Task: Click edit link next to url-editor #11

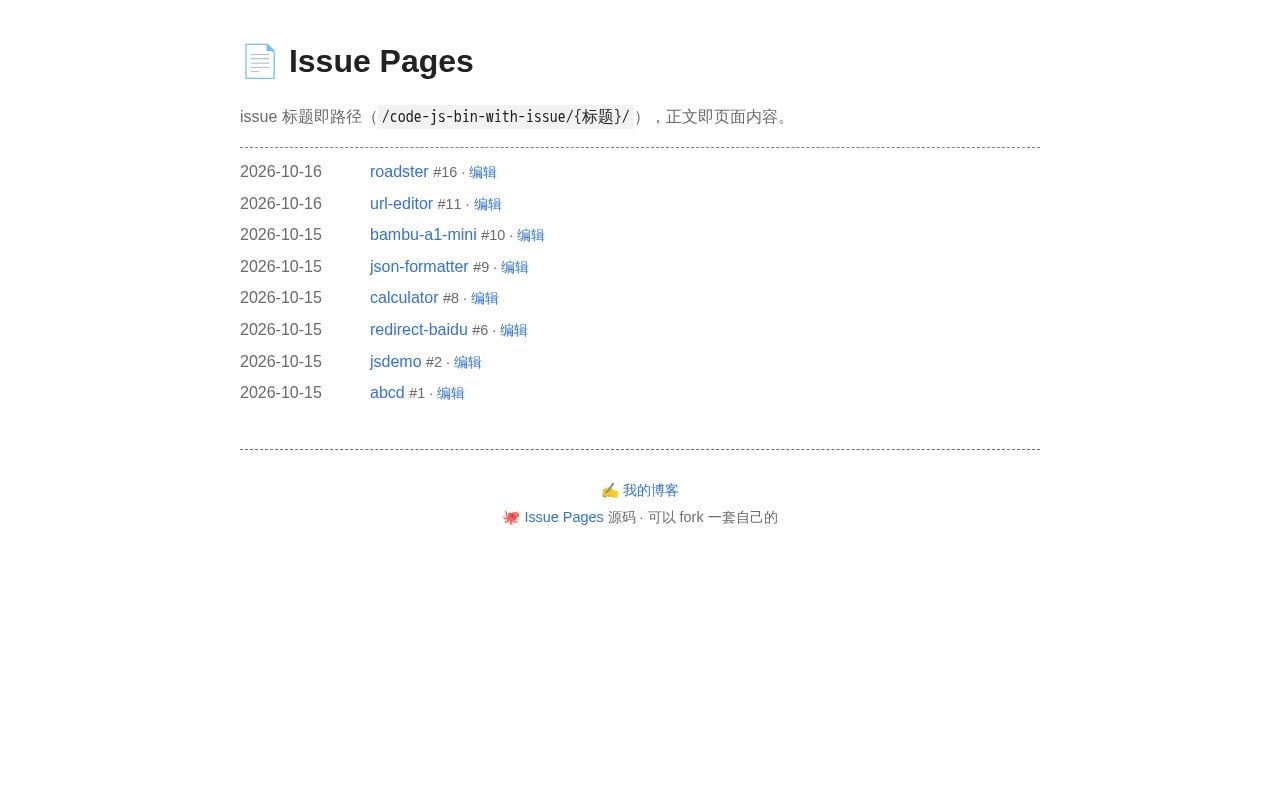Action: 488,204
